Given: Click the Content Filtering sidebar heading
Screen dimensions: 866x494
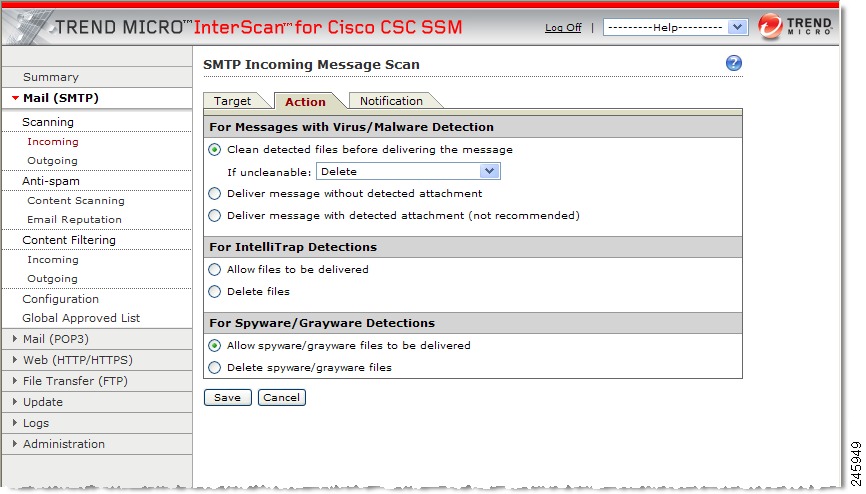Looking at the screenshot, I should click(x=69, y=240).
